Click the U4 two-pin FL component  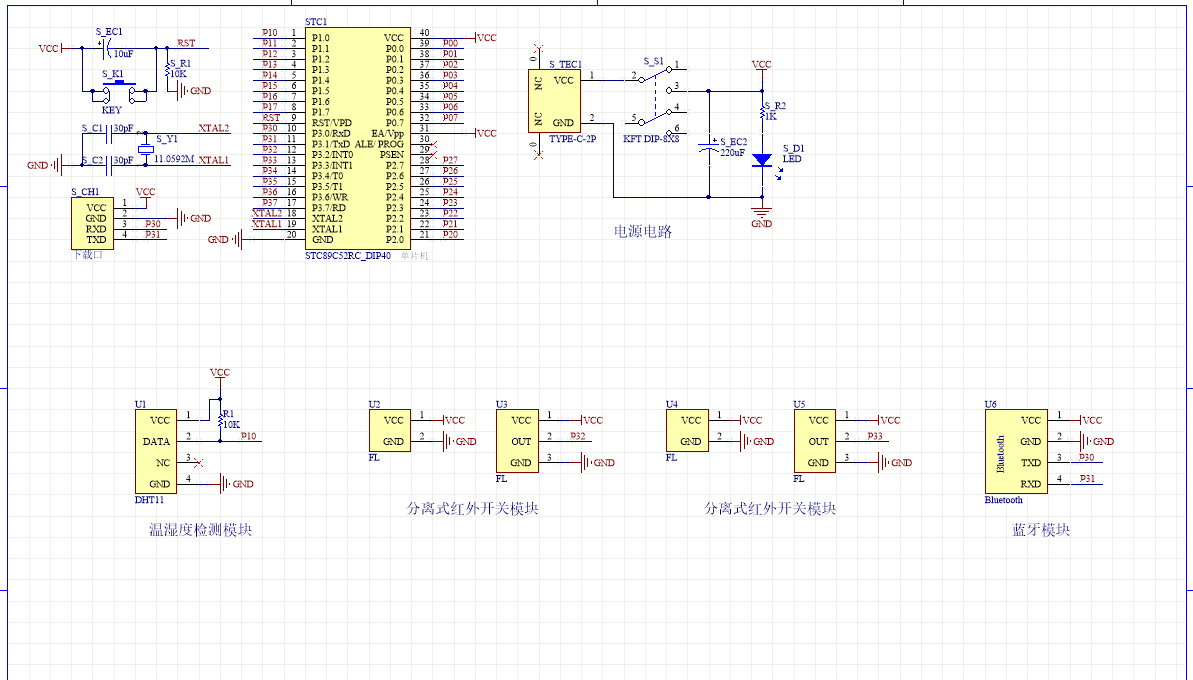click(x=690, y=431)
